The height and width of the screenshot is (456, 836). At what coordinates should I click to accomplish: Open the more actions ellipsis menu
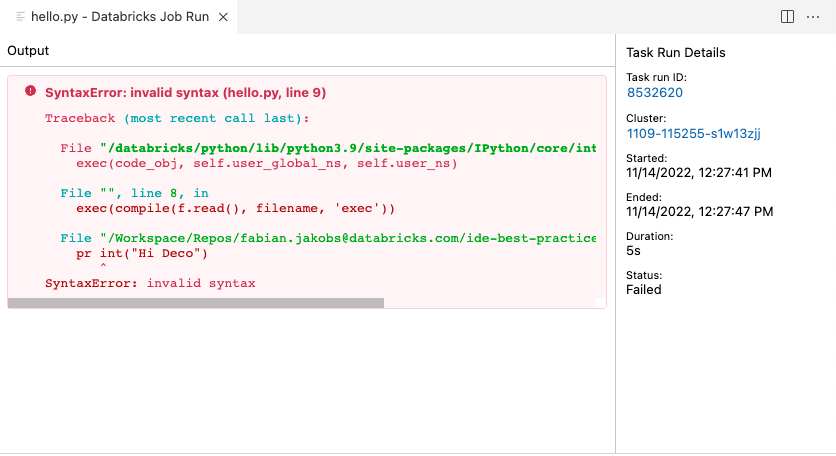[x=813, y=17]
